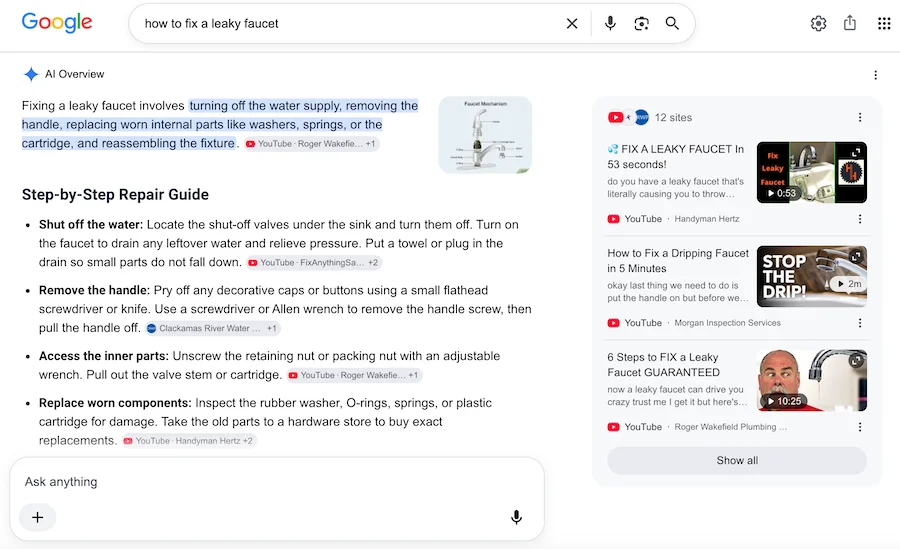The width and height of the screenshot is (900, 549).
Task: Open the Roger Wakefie citation after Access inner parts
Action: 355,375
